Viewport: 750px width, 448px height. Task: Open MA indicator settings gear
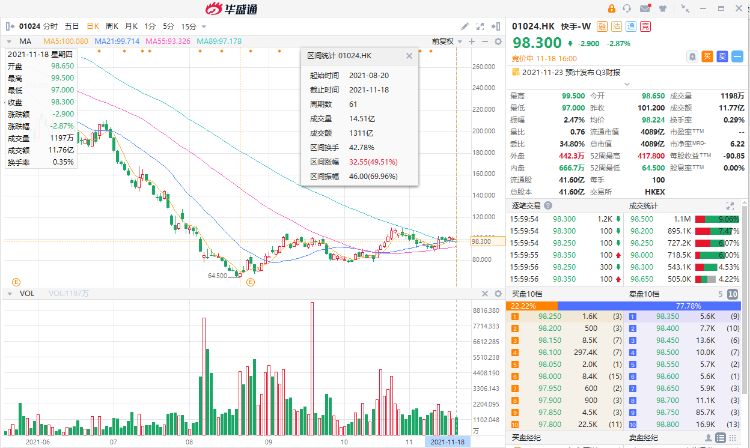tap(498, 42)
